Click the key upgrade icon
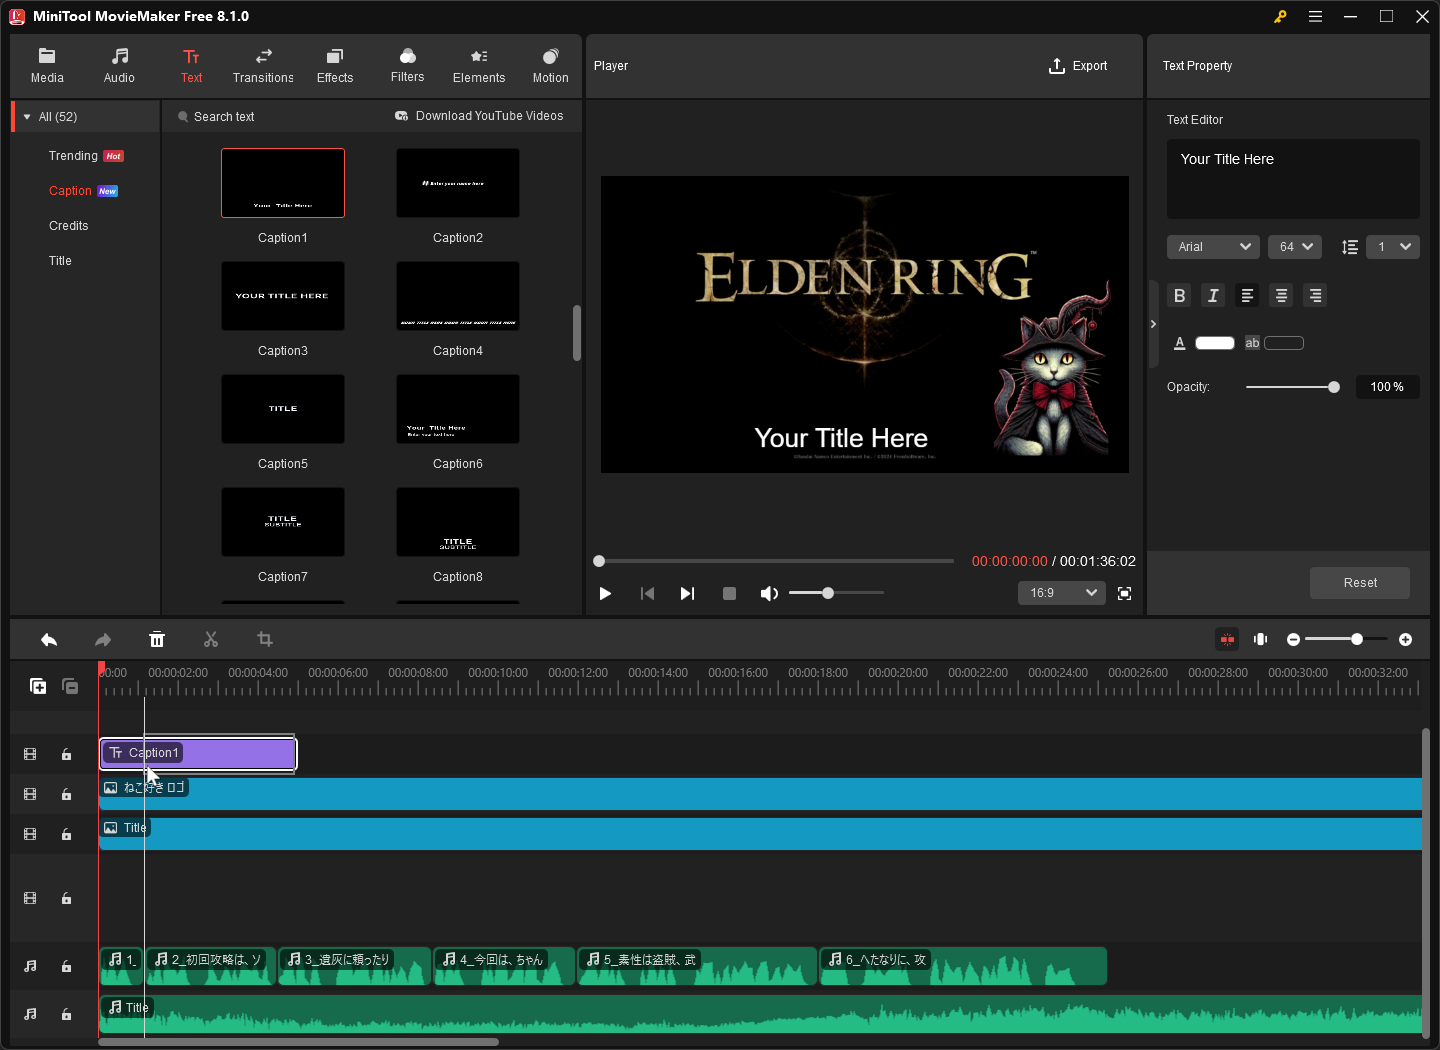Viewport: 1440px width, 1050px height. [x=1280, y=17]
